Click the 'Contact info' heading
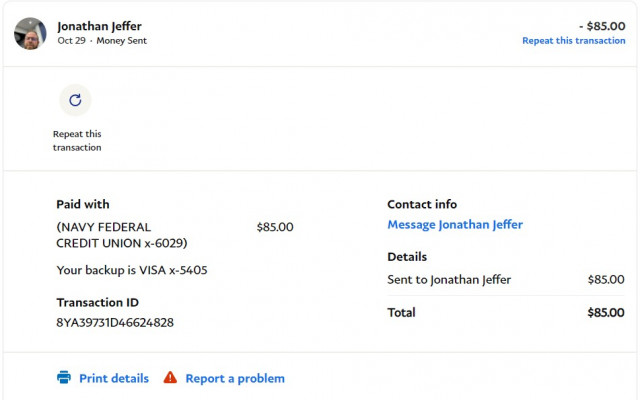Image resolution: width=640 pixels, height=400 pixels. pos(422,204)
